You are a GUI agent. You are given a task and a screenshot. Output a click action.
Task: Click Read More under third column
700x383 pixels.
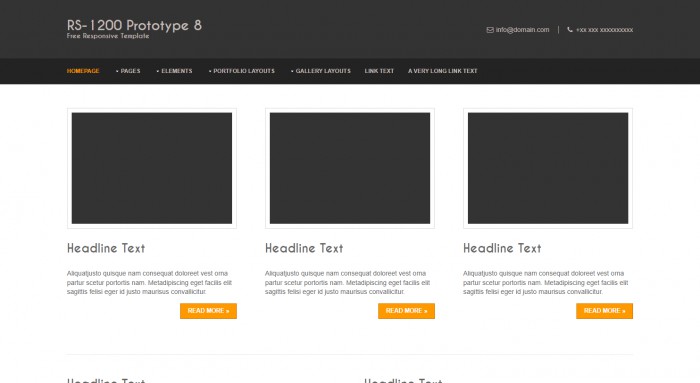pos(604,311)
